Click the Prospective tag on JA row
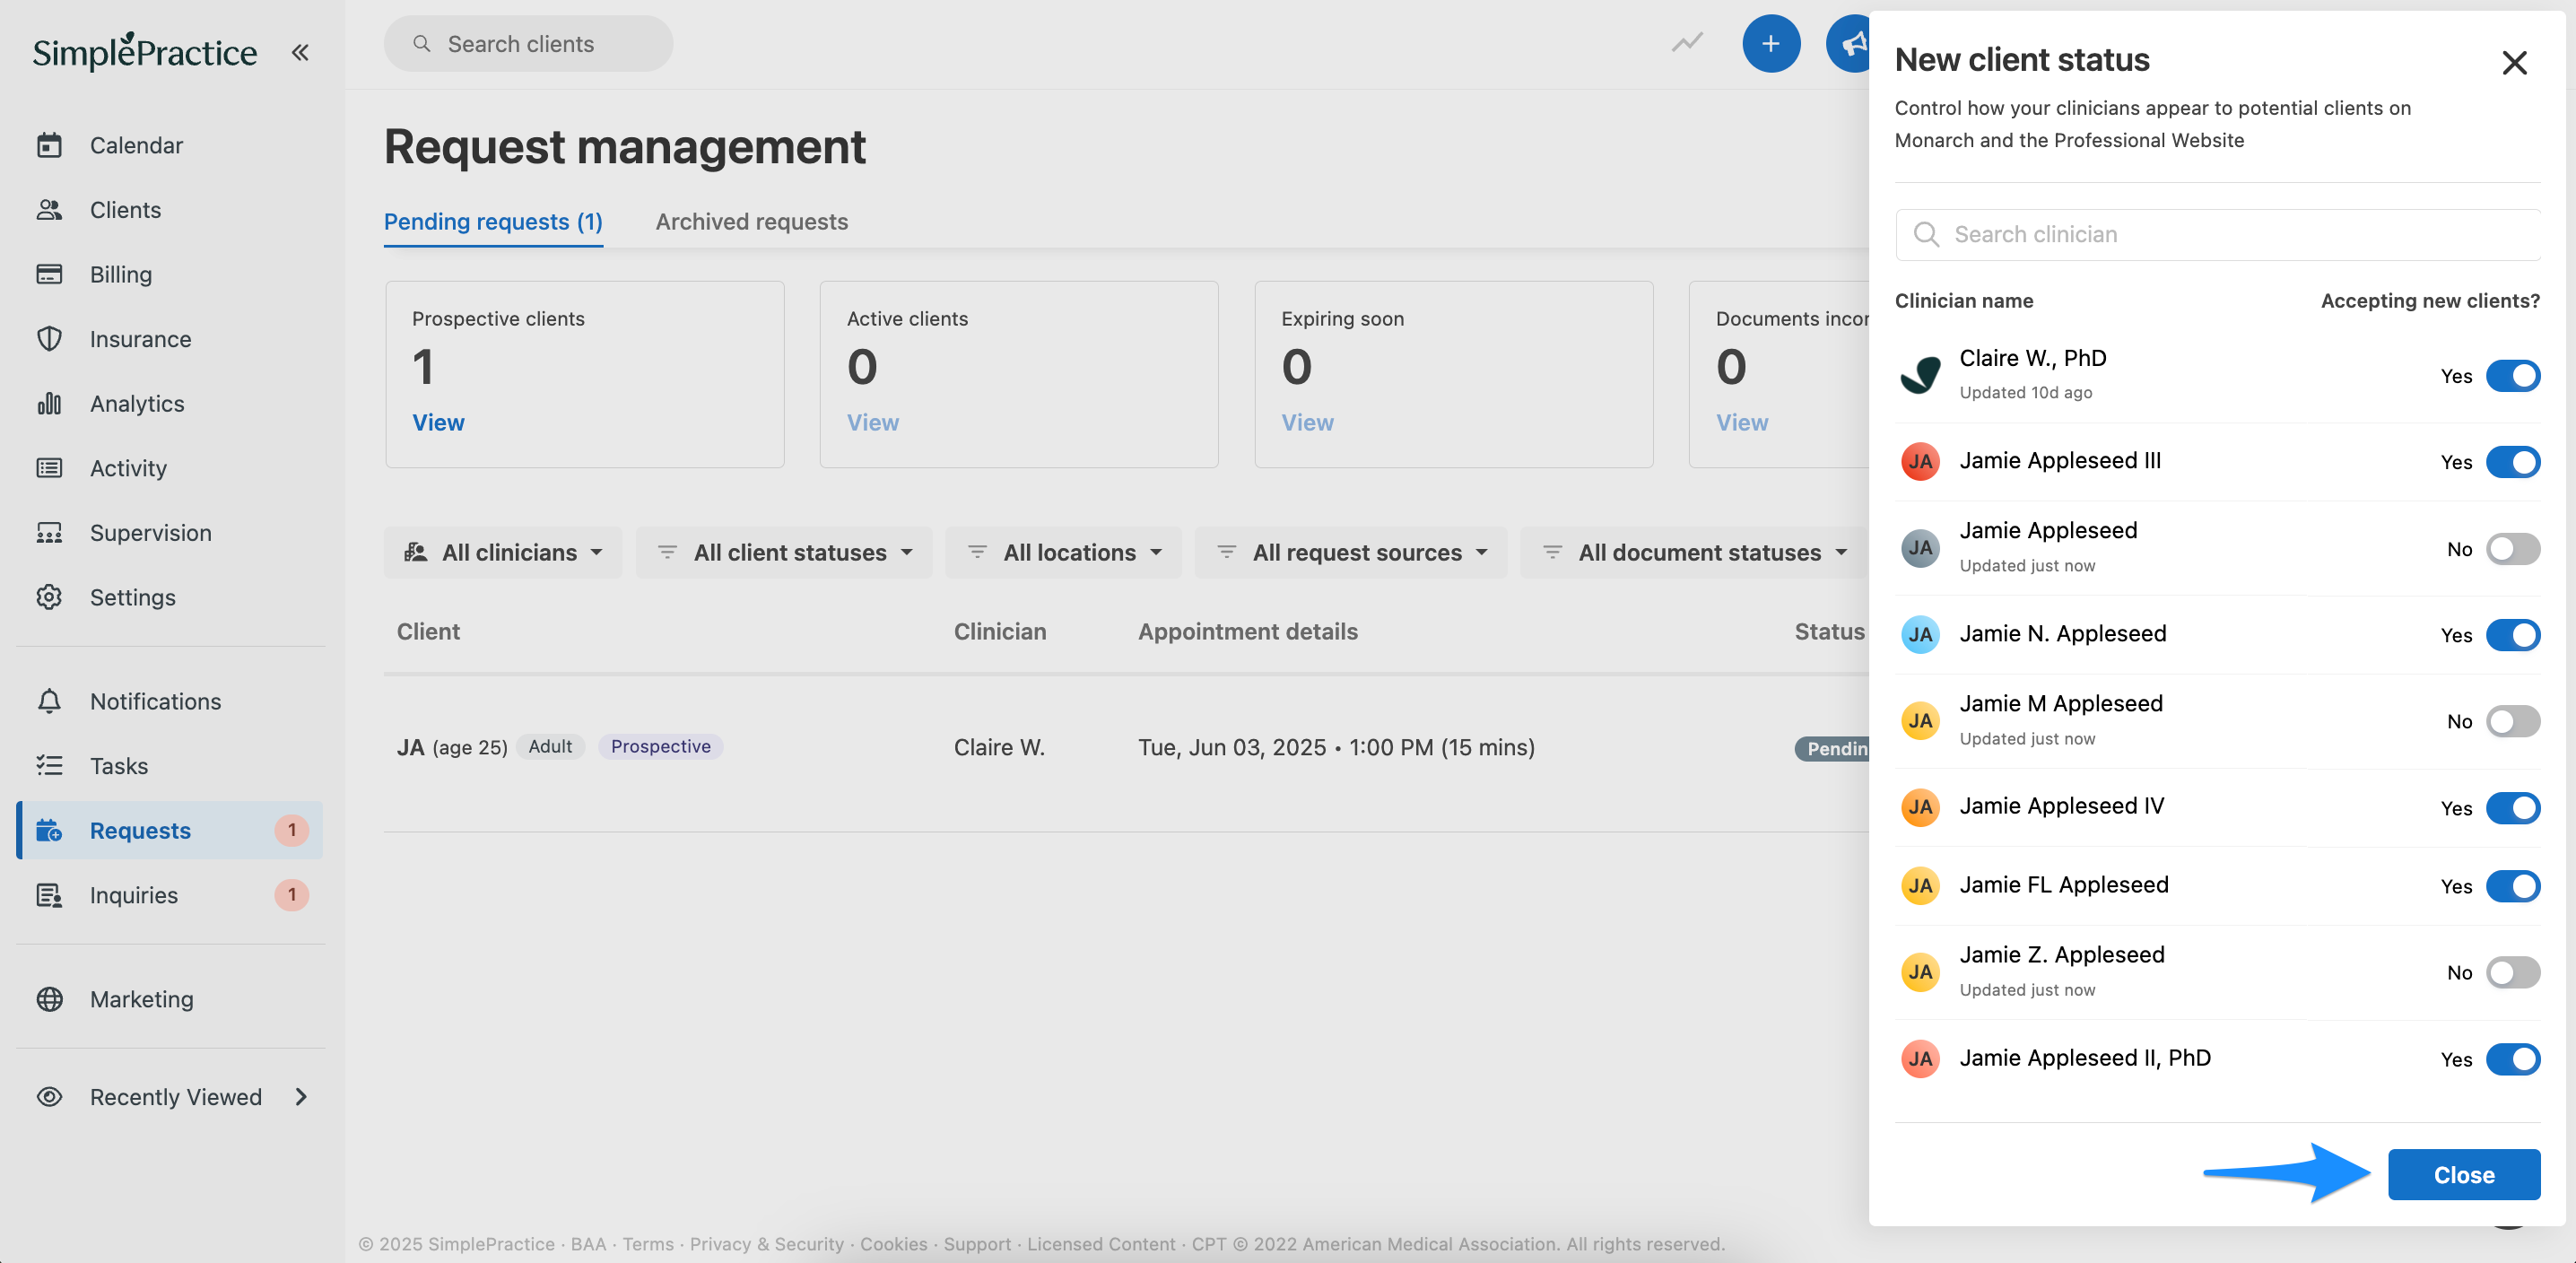This screenshot has height=1263, width=2576. [x=660, y=746]
